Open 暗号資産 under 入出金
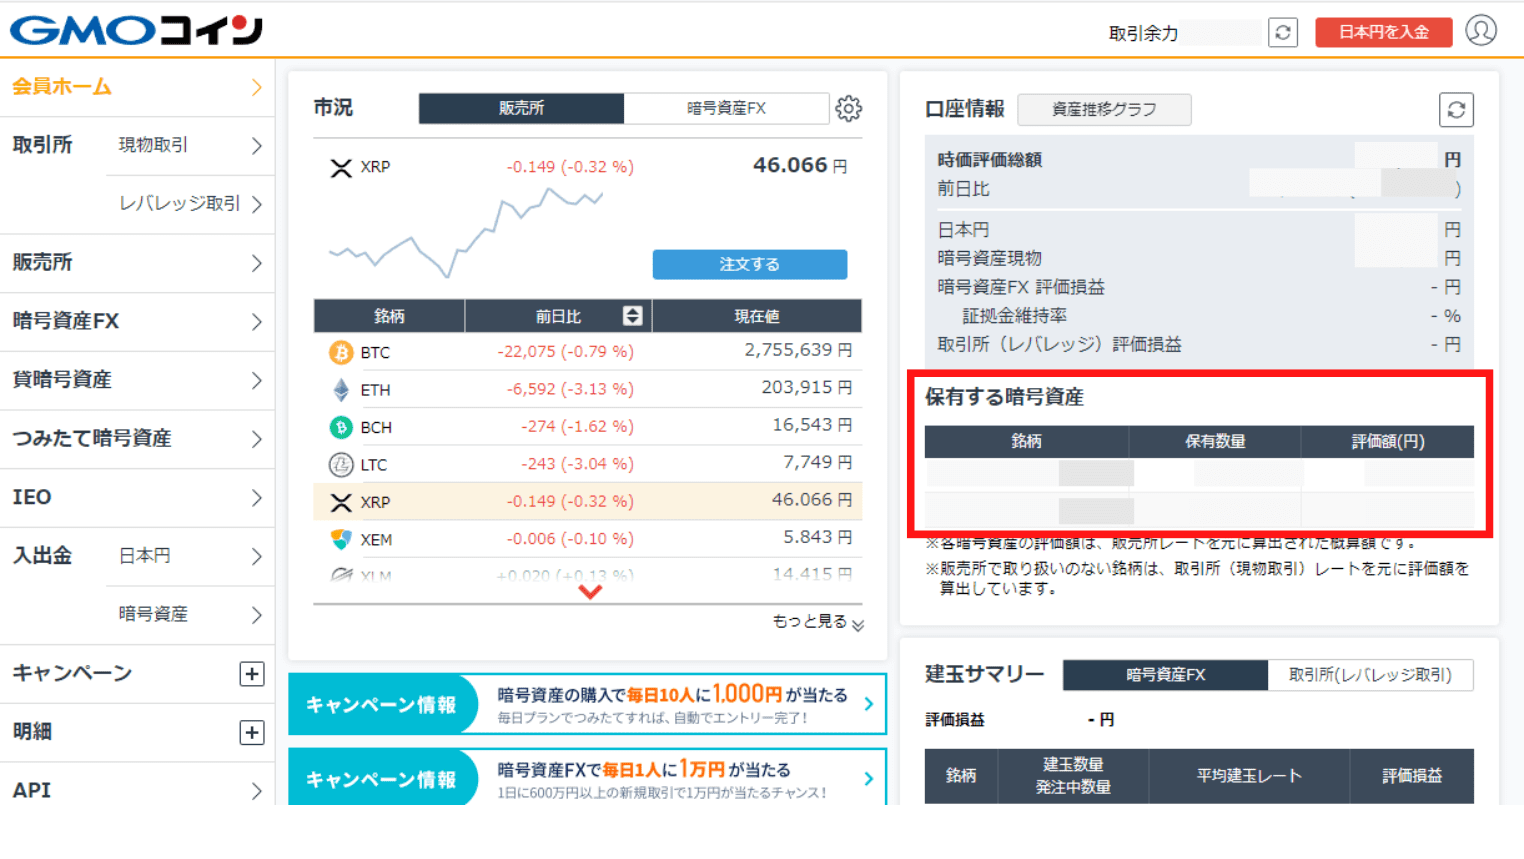This screenshot has width=1524, height=859. pos(190,615)
